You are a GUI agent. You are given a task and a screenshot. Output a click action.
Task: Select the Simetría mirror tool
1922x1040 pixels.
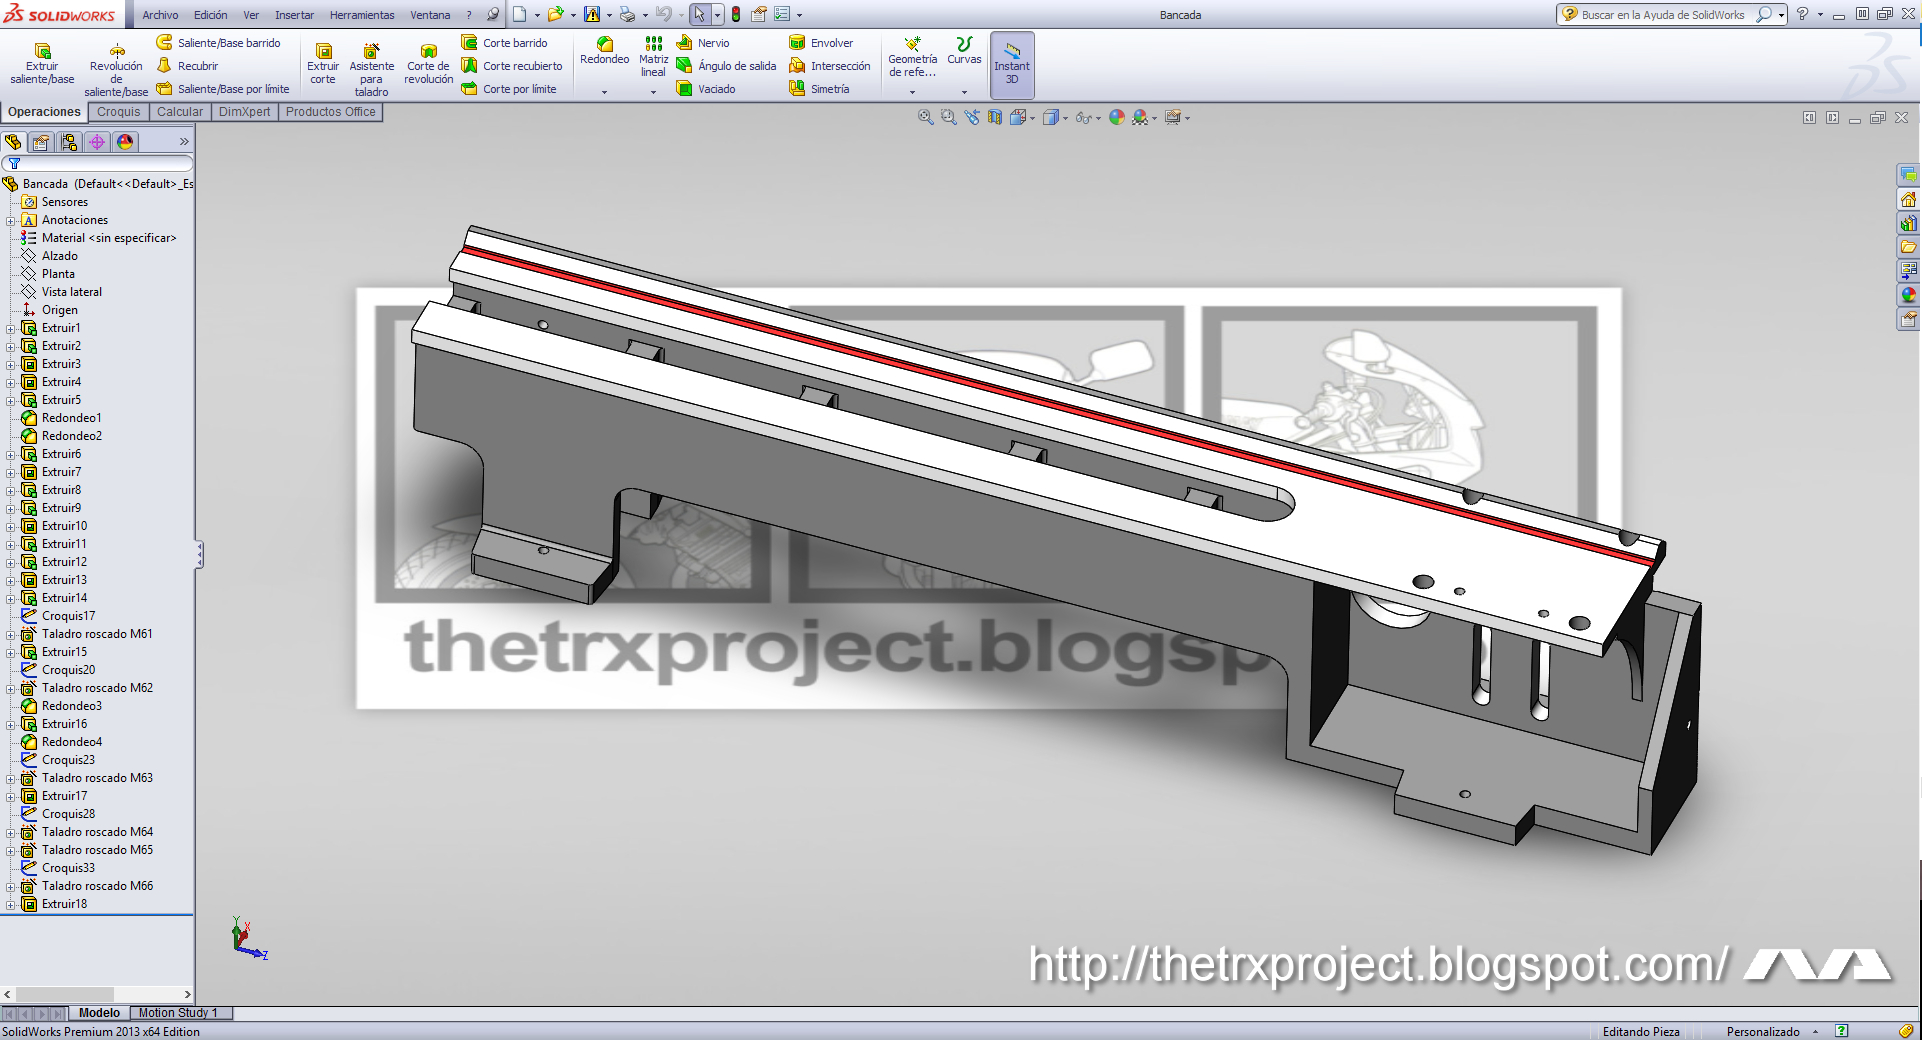[x=819, y=89]
